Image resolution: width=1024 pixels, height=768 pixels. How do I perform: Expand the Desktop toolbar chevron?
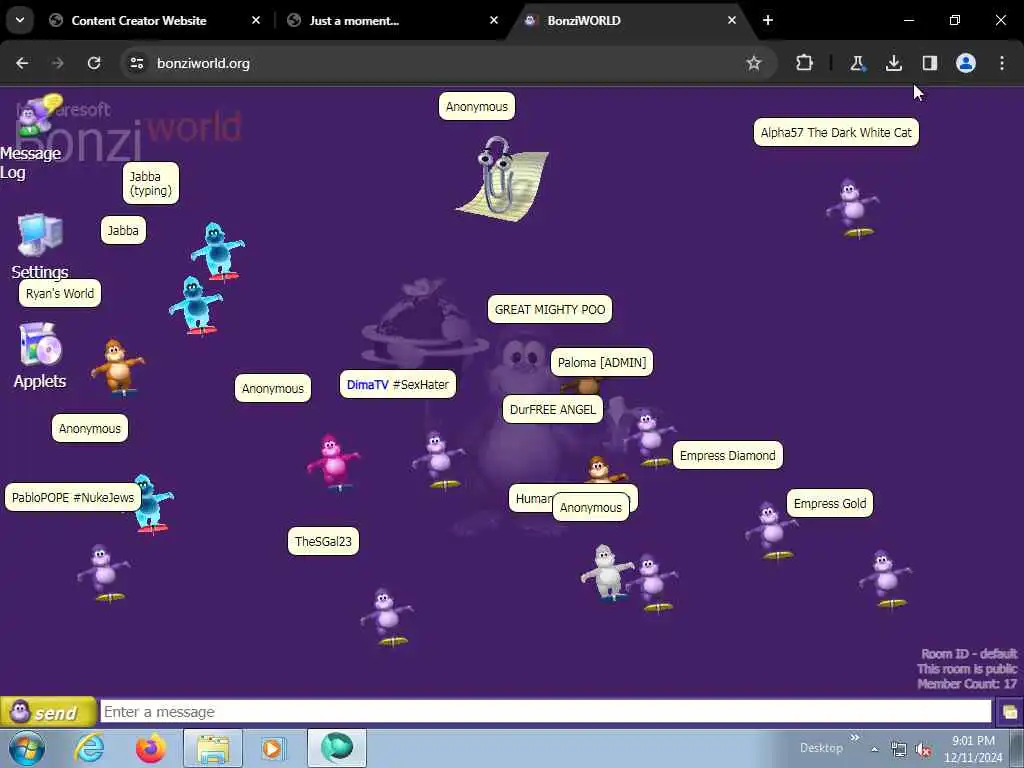coord(854,738)
